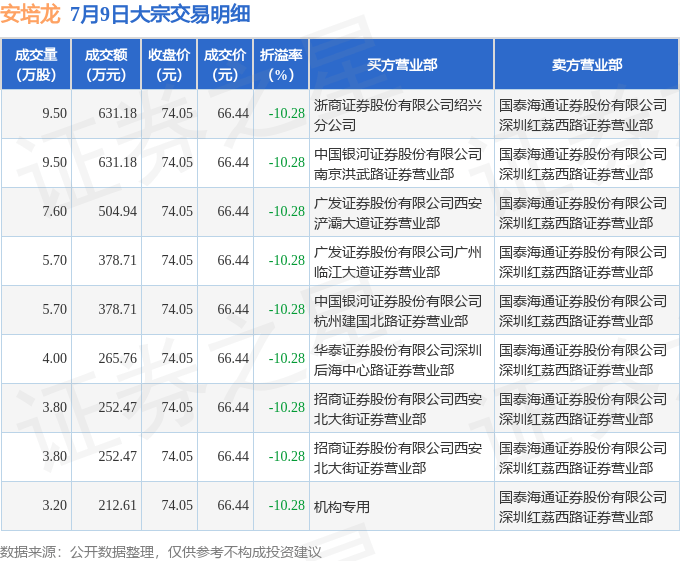Click the 265.76 amount cell

coord(118,359)
